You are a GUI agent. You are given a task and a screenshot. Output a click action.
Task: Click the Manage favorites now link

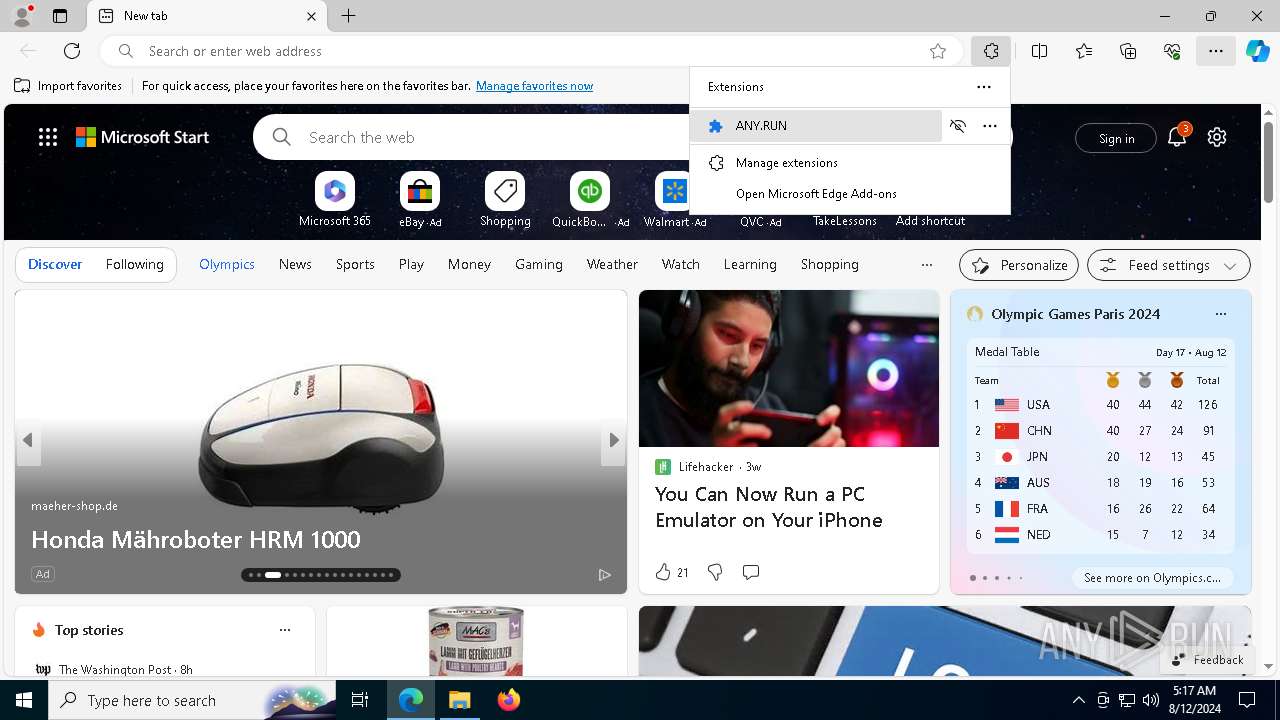534,86
